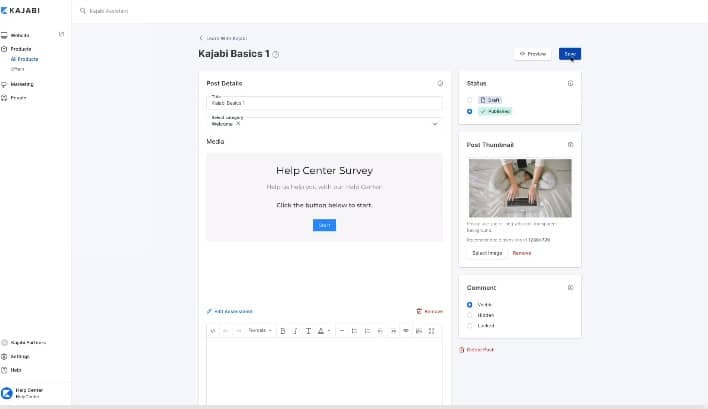This screenshot has width=708, height=409.
Task: Focus the Kajabi Assistant search field
Action: tap(109, 11)
